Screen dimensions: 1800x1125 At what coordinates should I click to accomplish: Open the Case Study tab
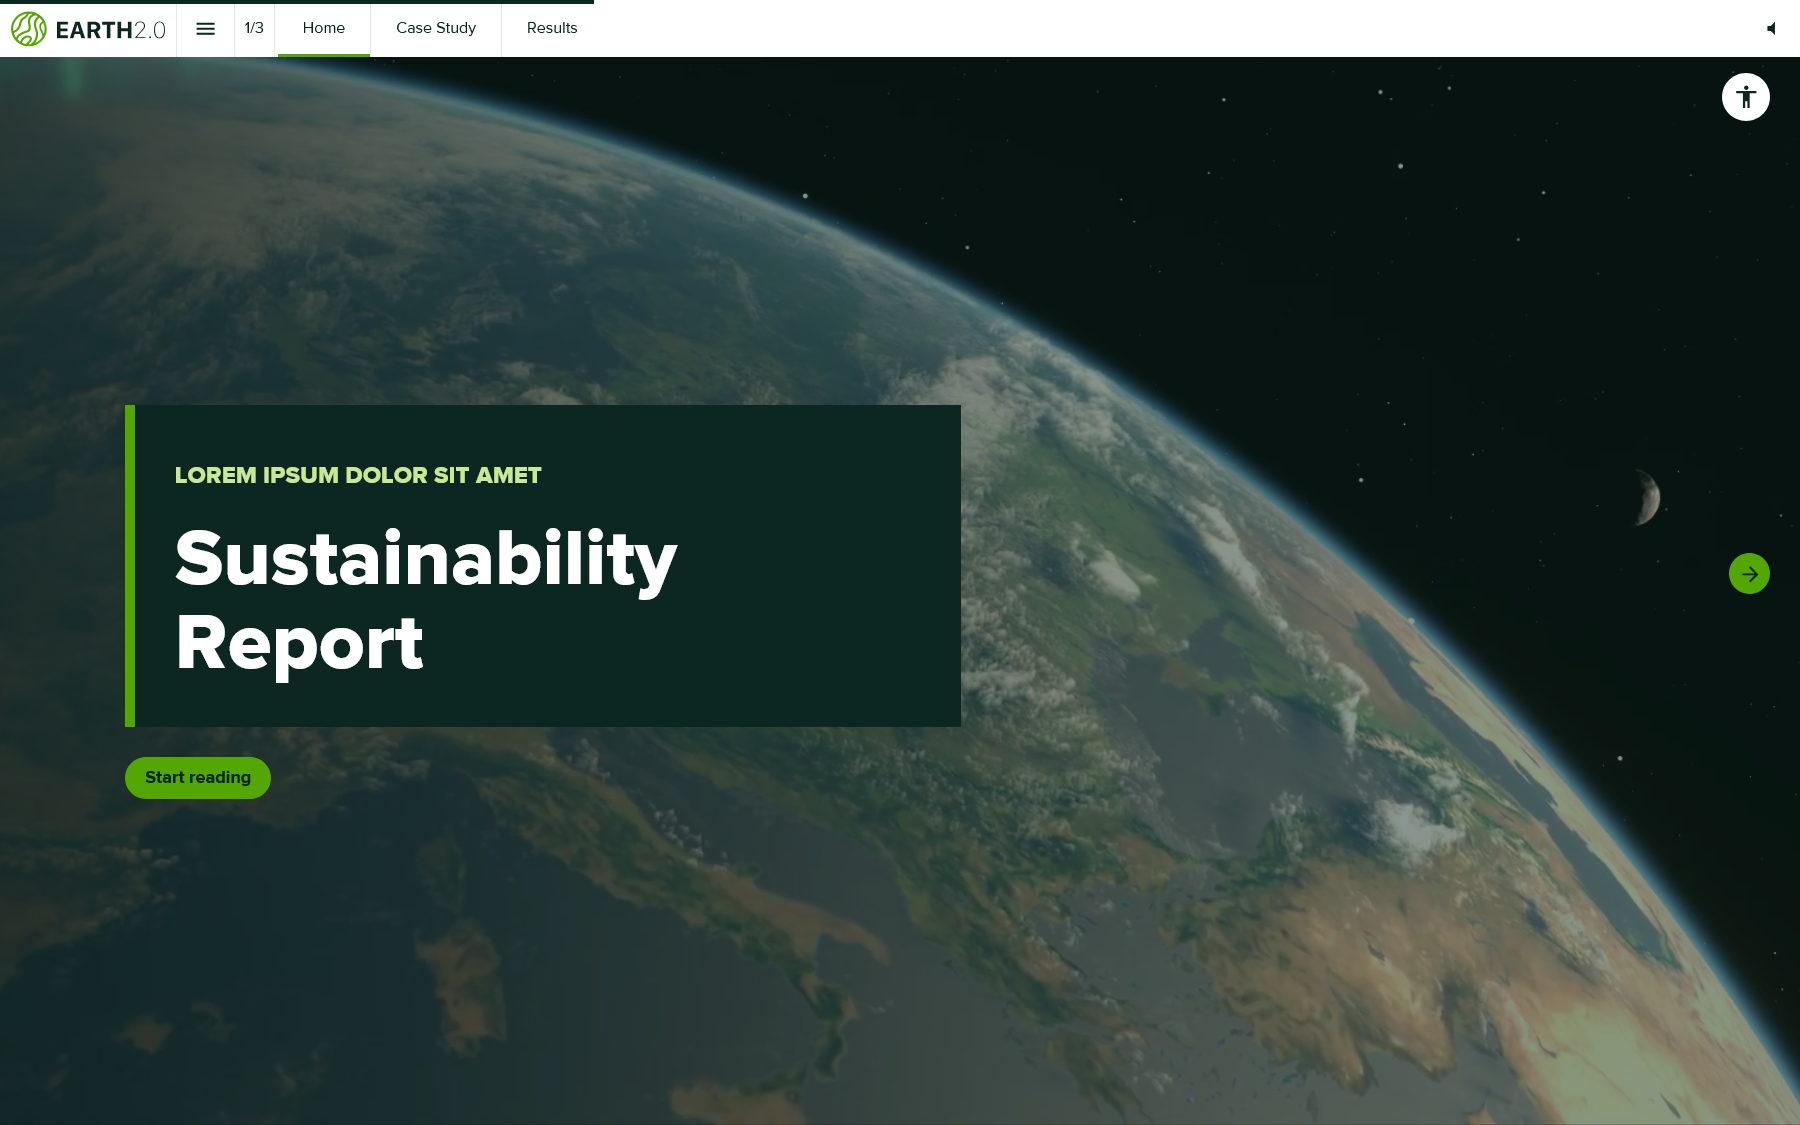(435, 29)
